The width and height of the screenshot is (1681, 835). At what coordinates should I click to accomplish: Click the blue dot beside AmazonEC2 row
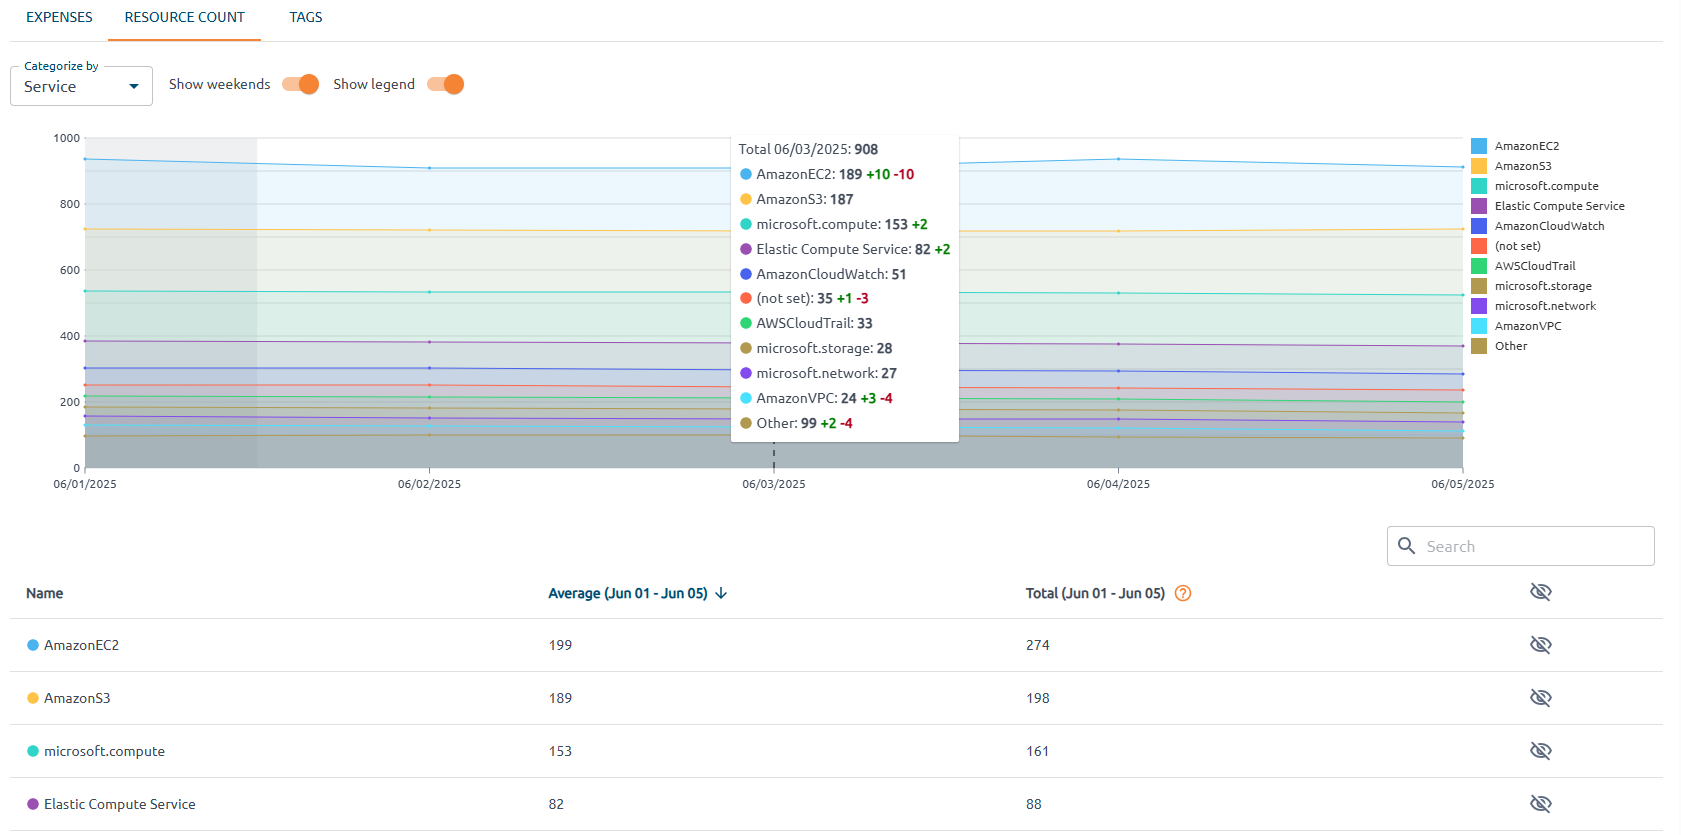pyautogui.click(x=33, y=645)
